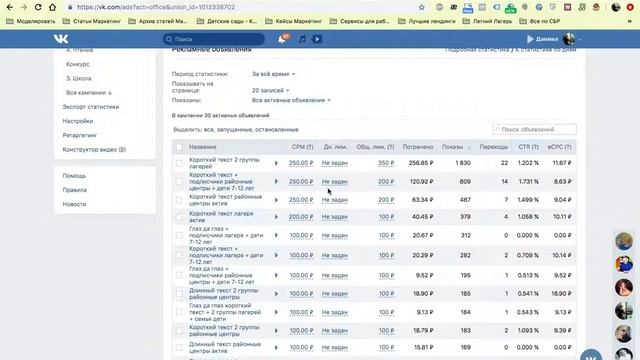Open the notifications bell icon
640x360 pixels.
(x=282, y=39)
